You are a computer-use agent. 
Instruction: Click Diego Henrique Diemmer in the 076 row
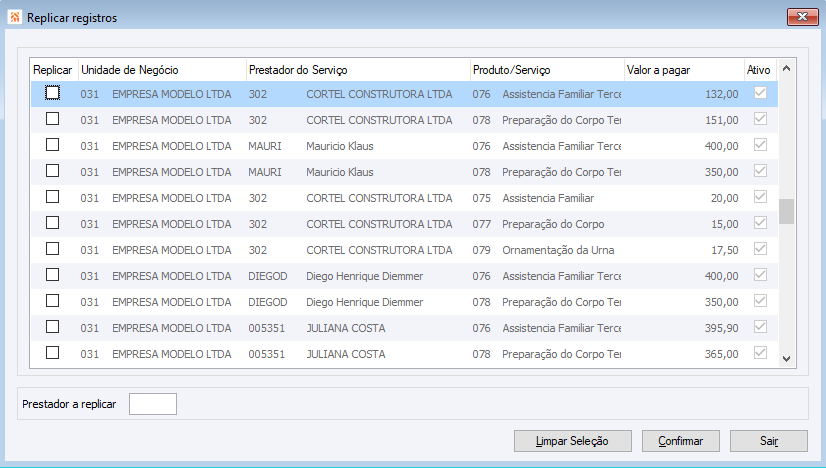click(365, 276)
